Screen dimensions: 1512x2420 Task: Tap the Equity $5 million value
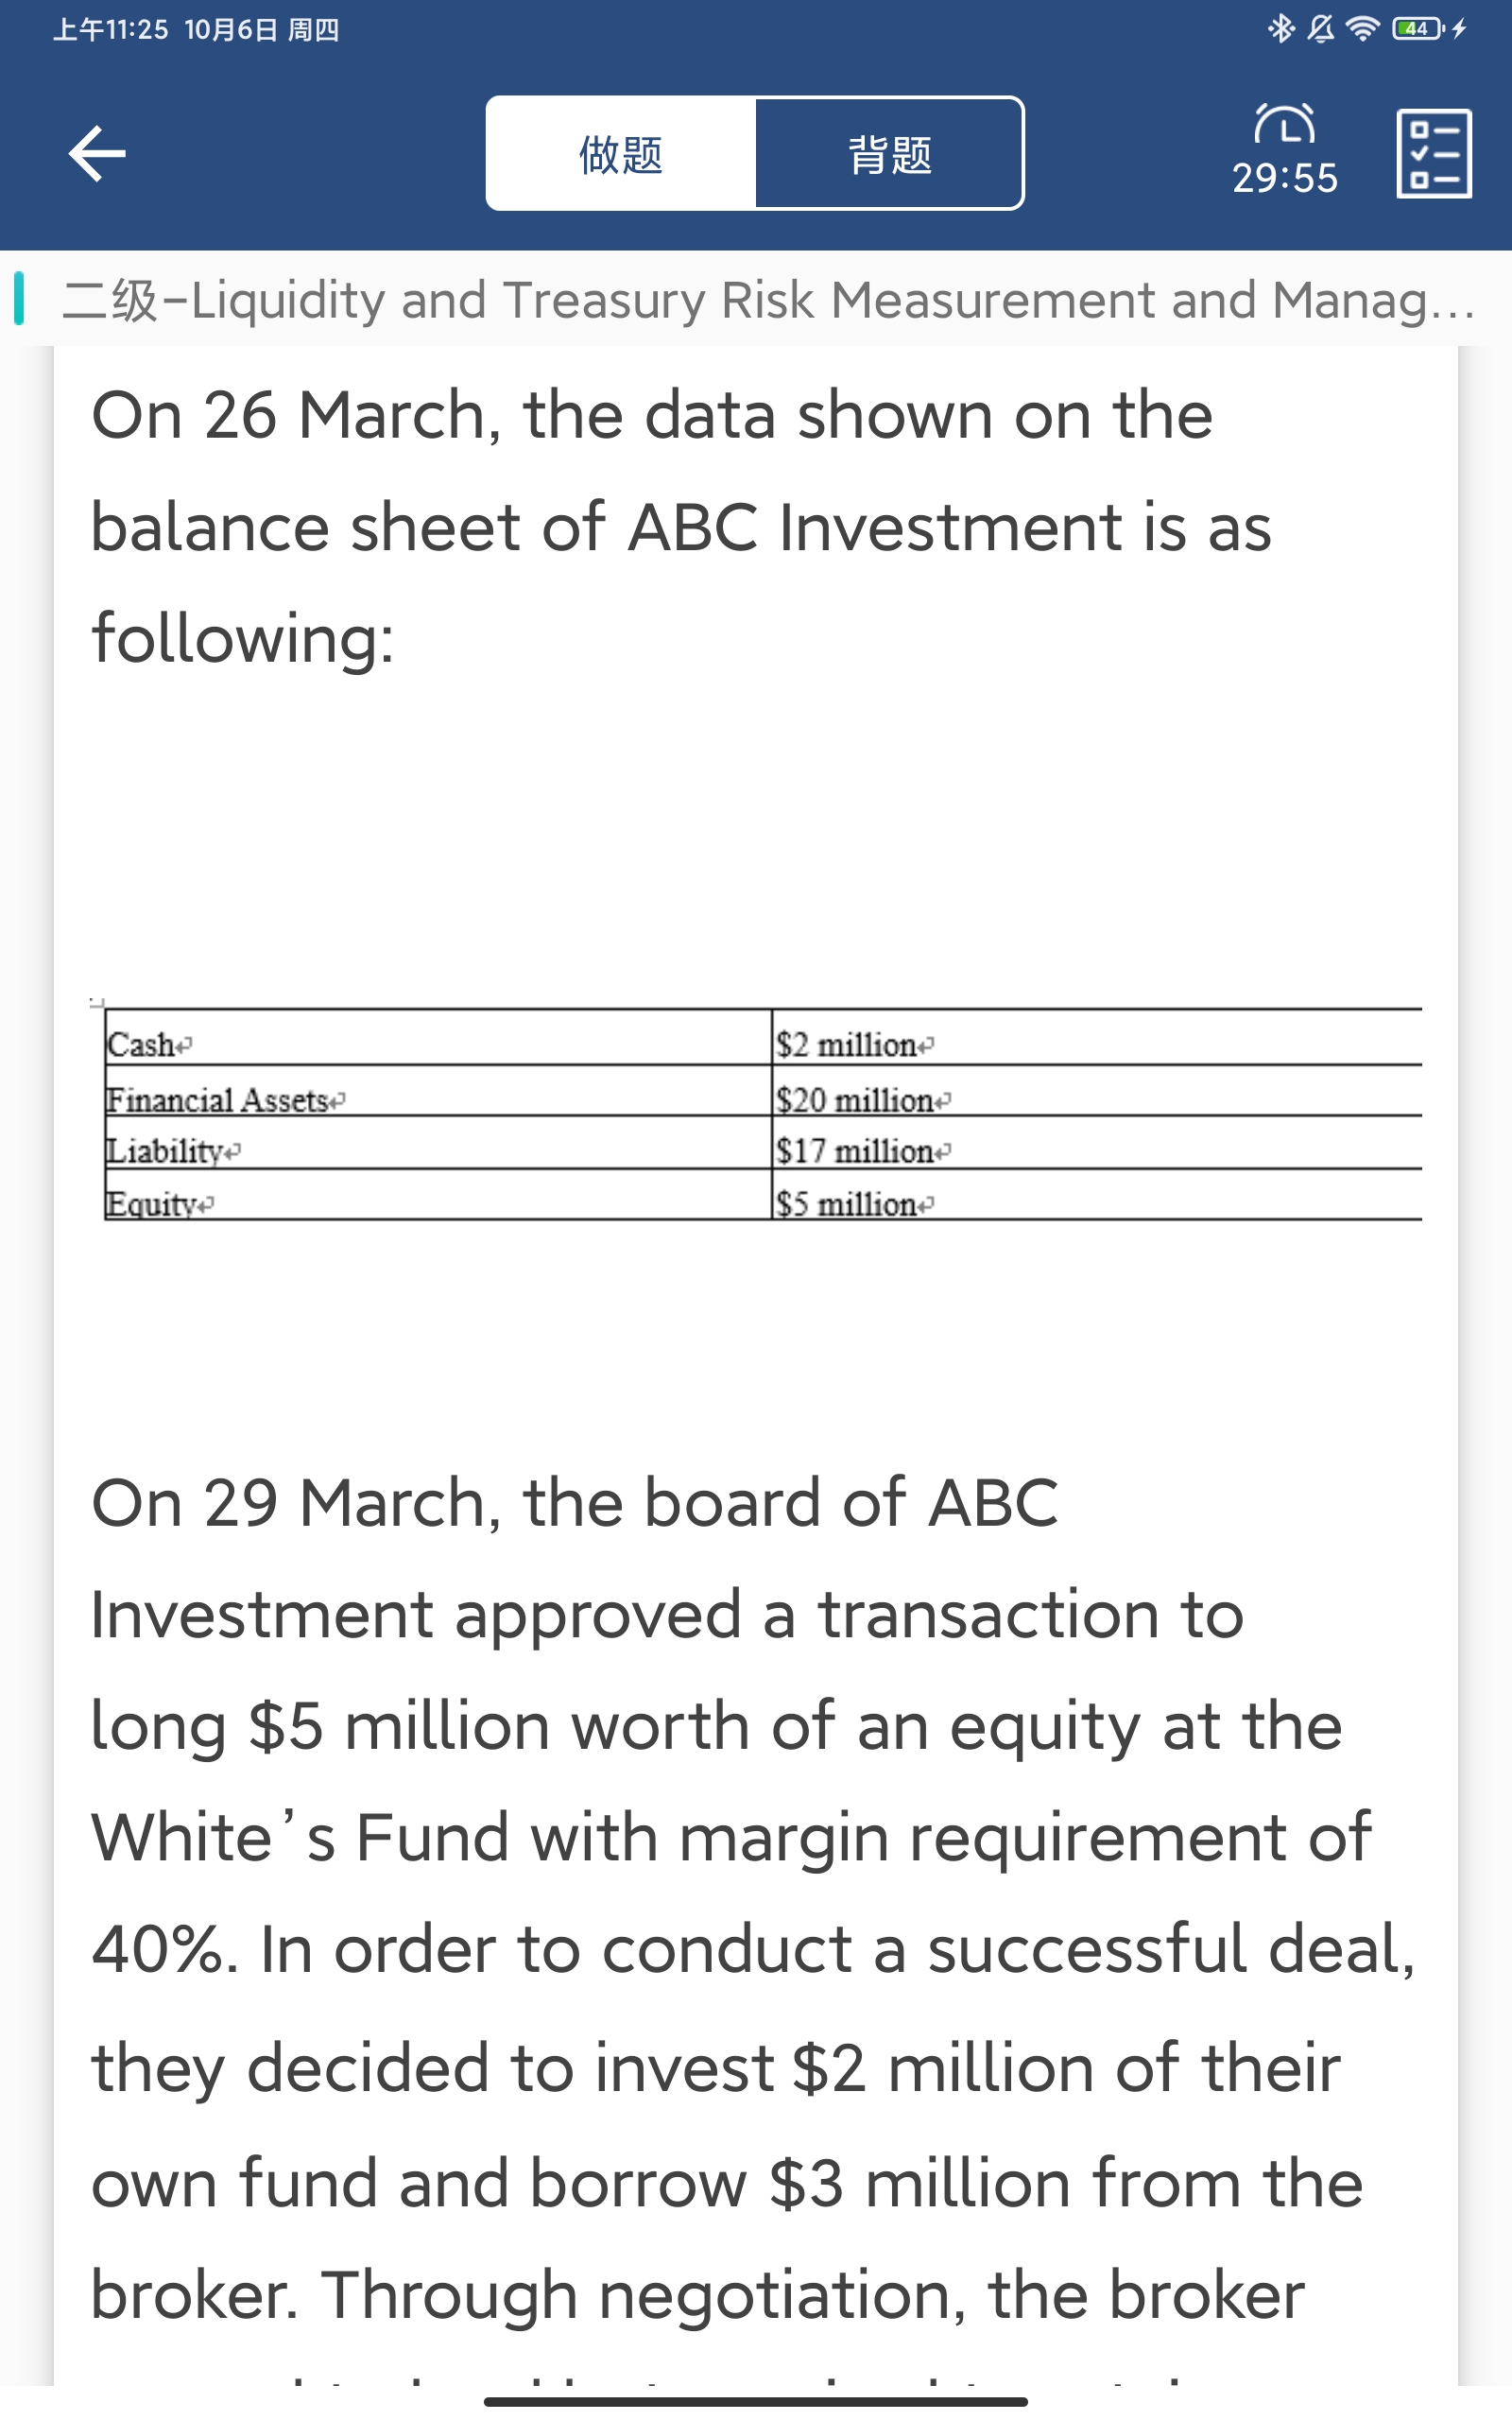tap(853, 1204)
